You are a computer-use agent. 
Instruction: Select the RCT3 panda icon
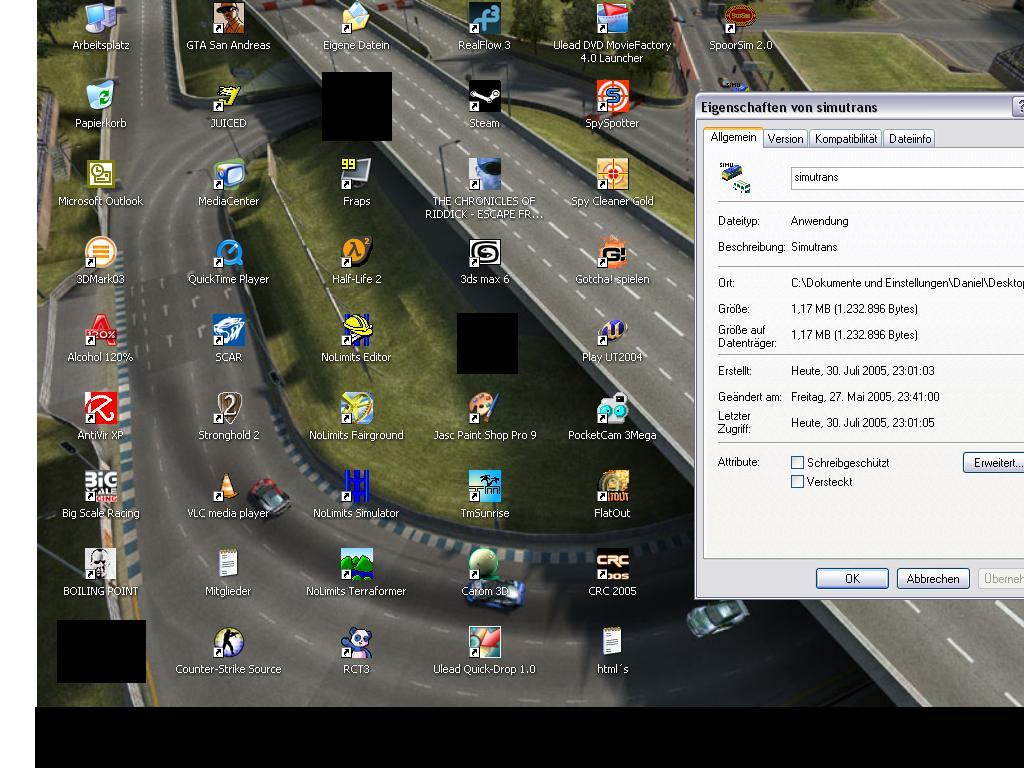pos(356,643)
